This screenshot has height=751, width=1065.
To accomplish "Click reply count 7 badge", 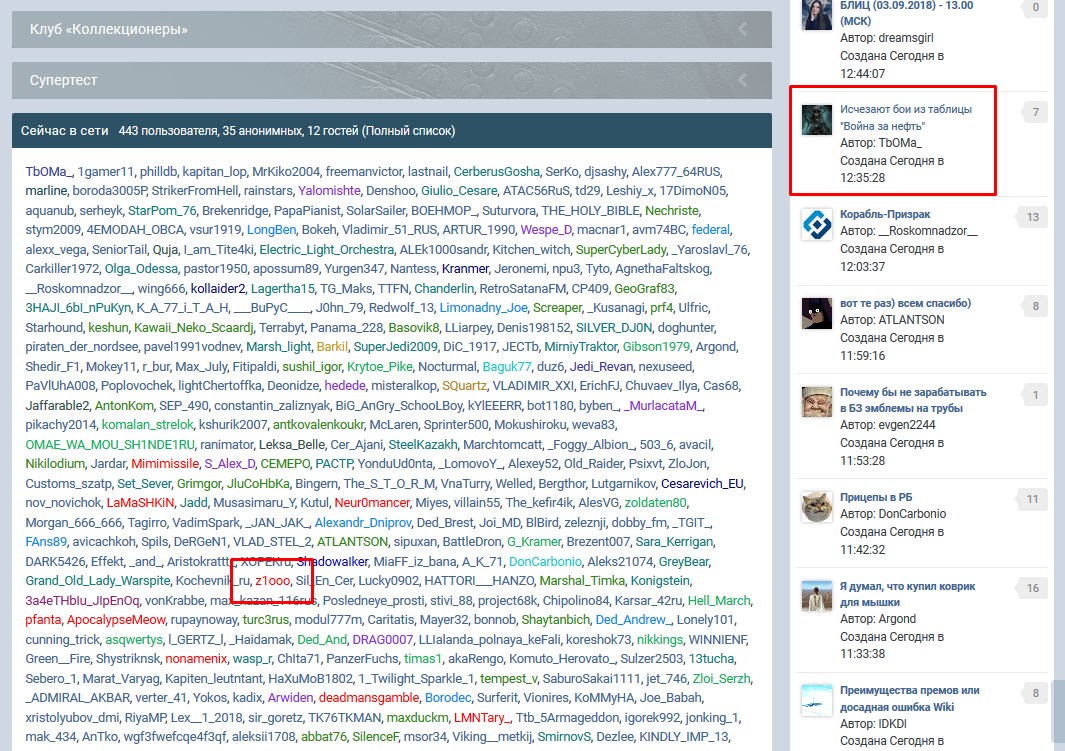I will (1035, 112).
